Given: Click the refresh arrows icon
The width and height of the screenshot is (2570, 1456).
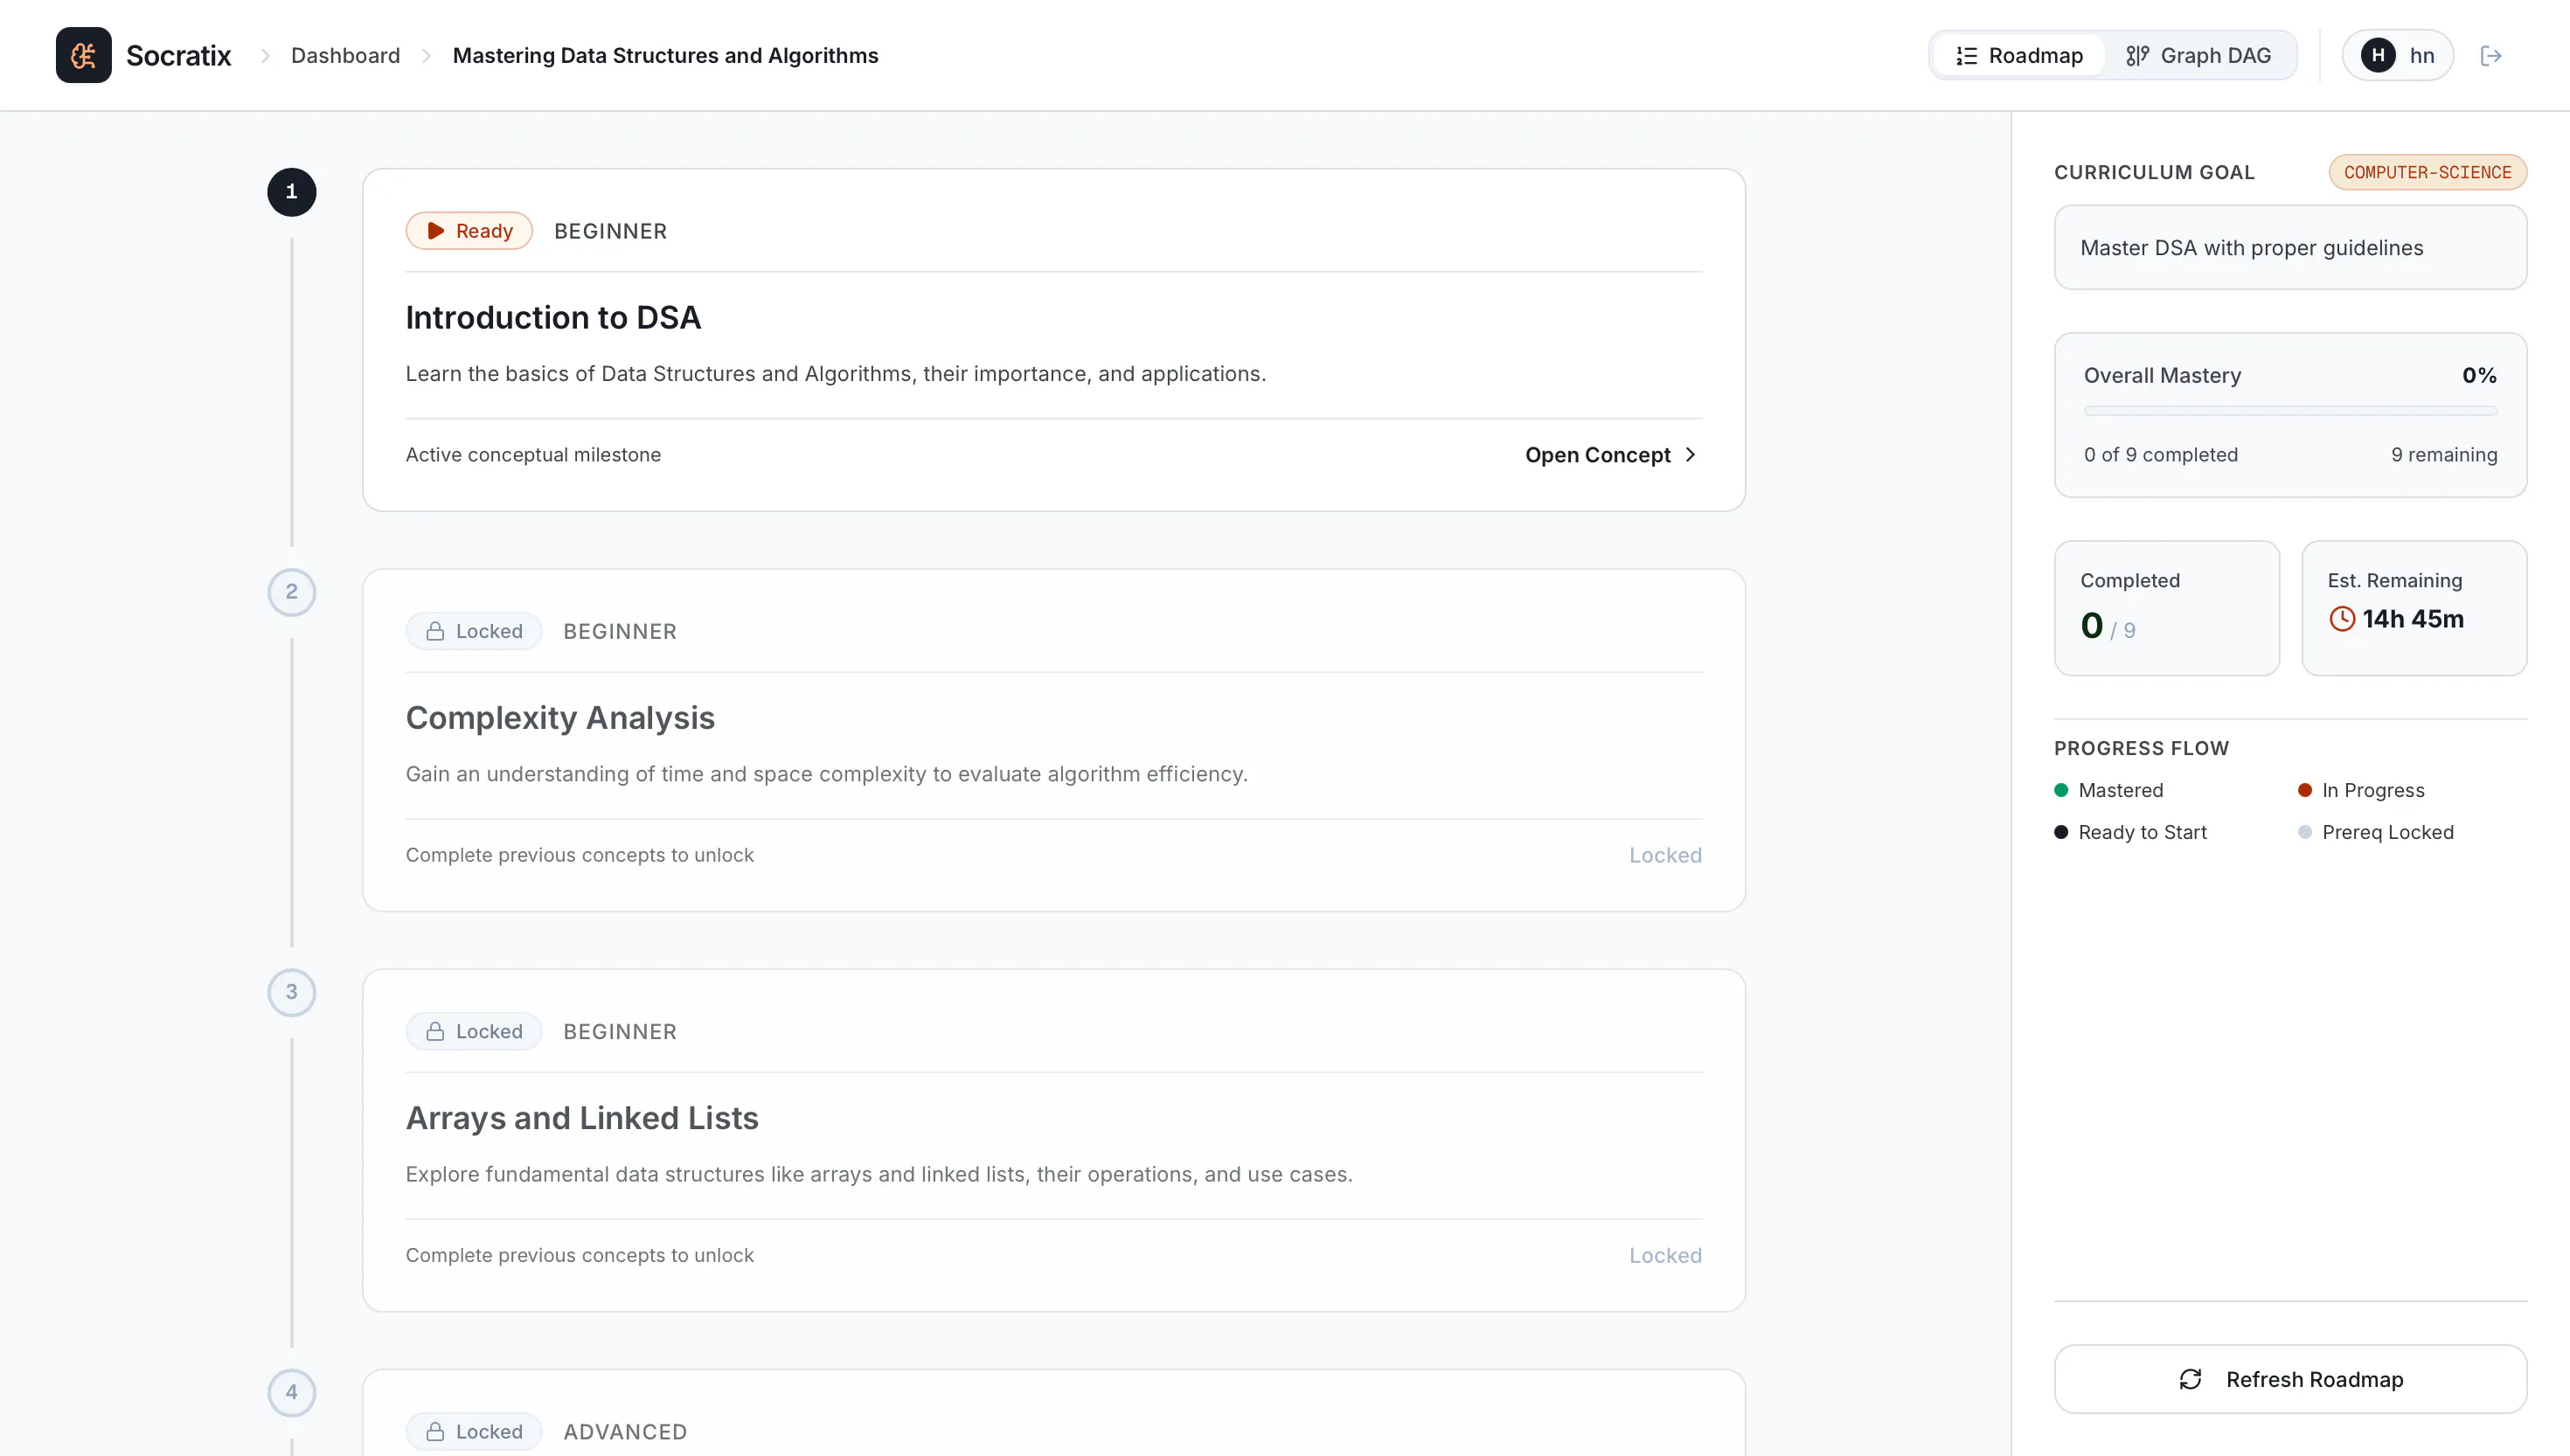Looking at the screenshot, I should pyautogui.click(x=2190, y=1379).
